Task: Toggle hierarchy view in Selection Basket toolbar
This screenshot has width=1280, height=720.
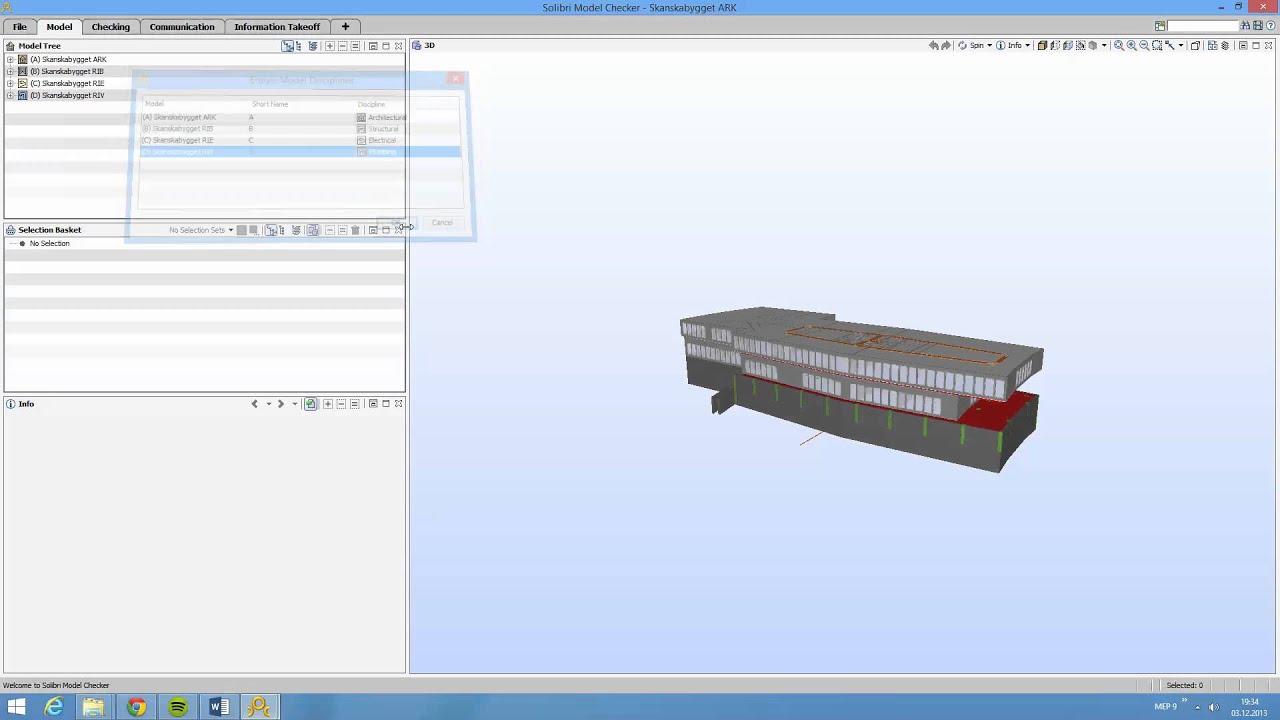Action: tap(270, 230)
